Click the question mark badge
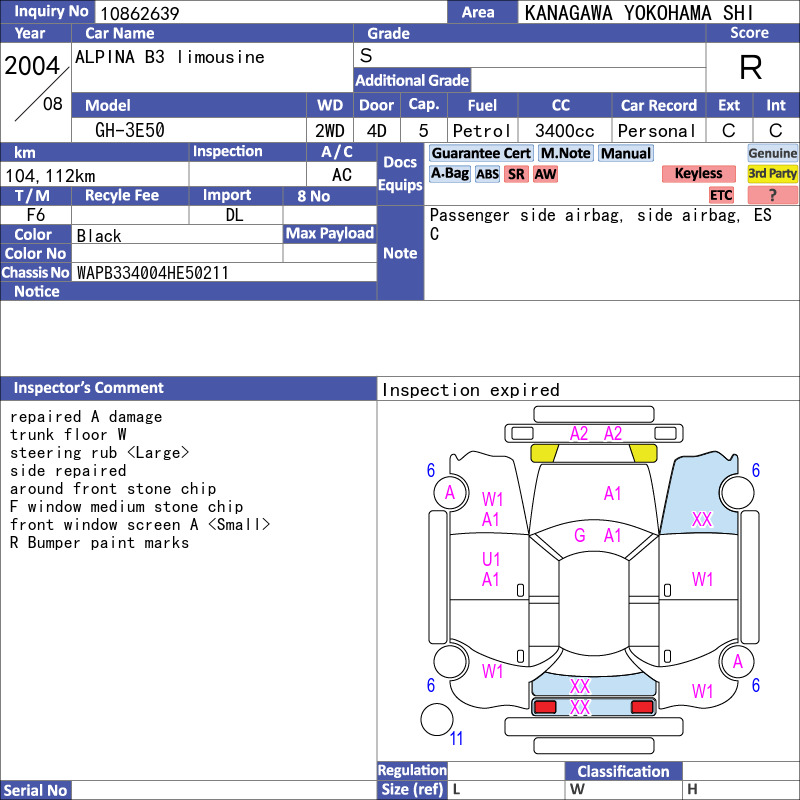Image resolution: width=800 pixels, height=800 pixels. (772, 195)
